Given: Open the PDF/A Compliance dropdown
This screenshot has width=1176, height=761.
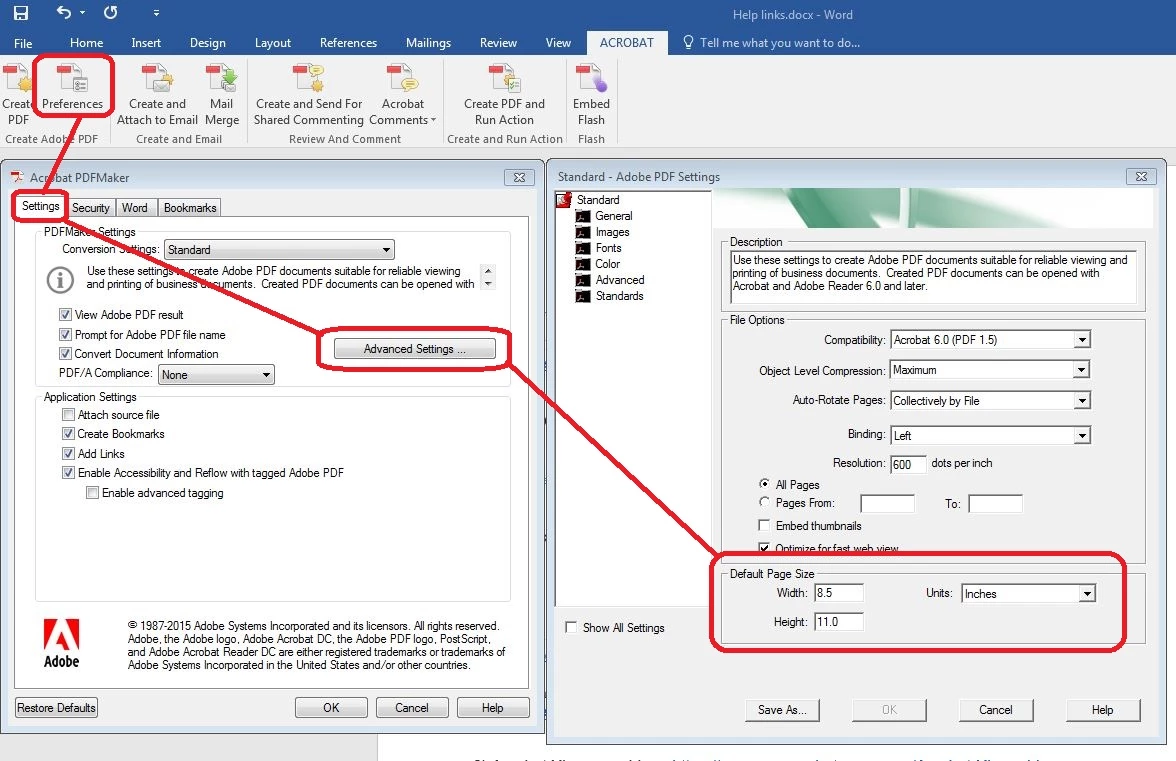Looking at the screenshot, I should (x=216, y=375).
